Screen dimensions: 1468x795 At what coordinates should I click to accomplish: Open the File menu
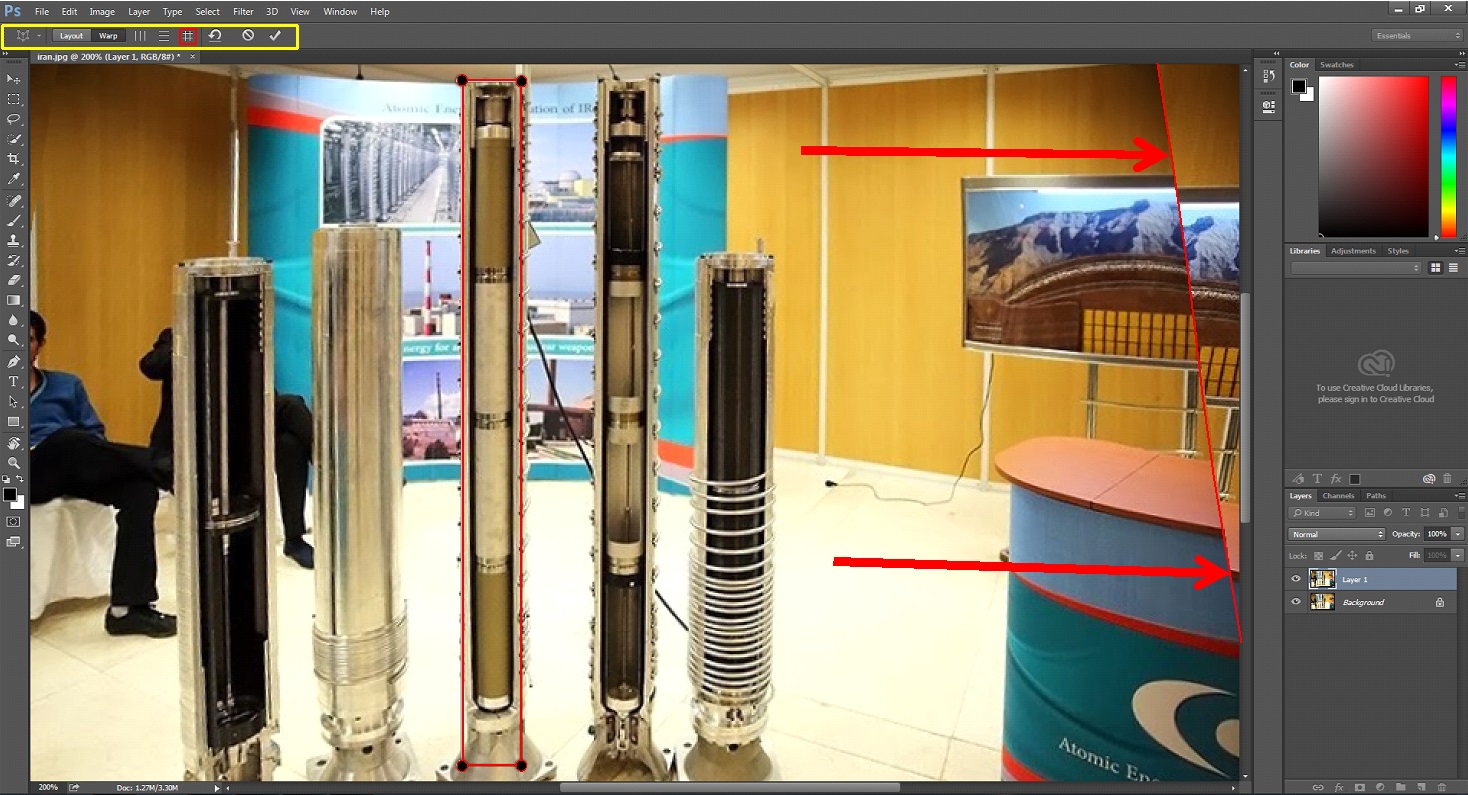(x=42, y=12)
